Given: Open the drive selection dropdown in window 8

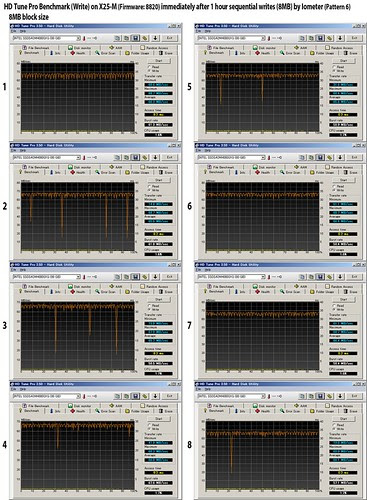Looking at the screenshot, I should [x=231, y=396].
